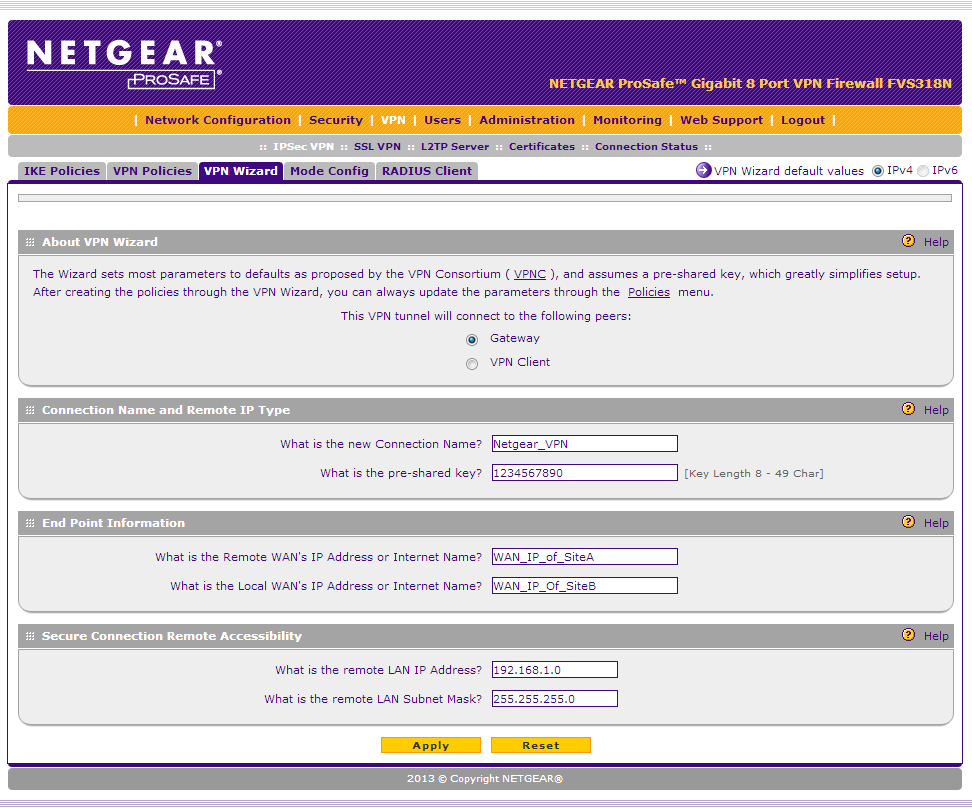Open the Web Support menu
Image resolution: width=972 pixels, height=808 pixels.
coord(722,120)
